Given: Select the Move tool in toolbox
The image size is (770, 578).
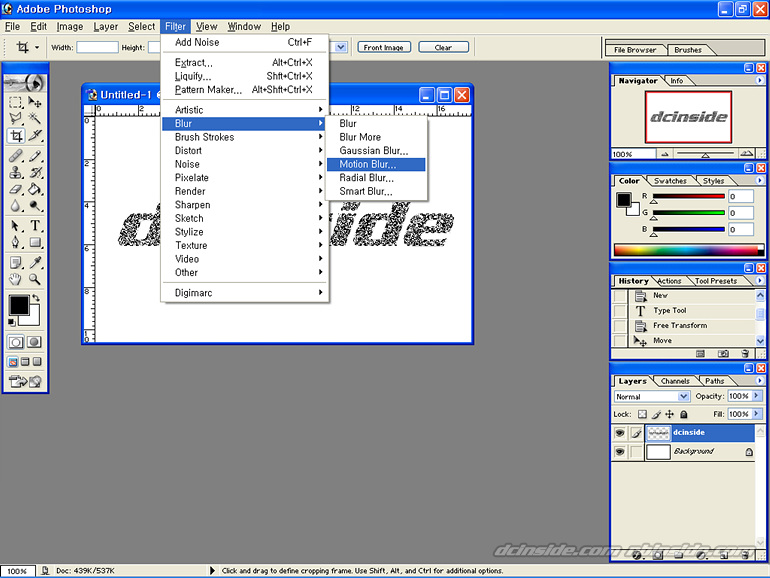Looking at the screenshot, I should [x=34, y=102].
